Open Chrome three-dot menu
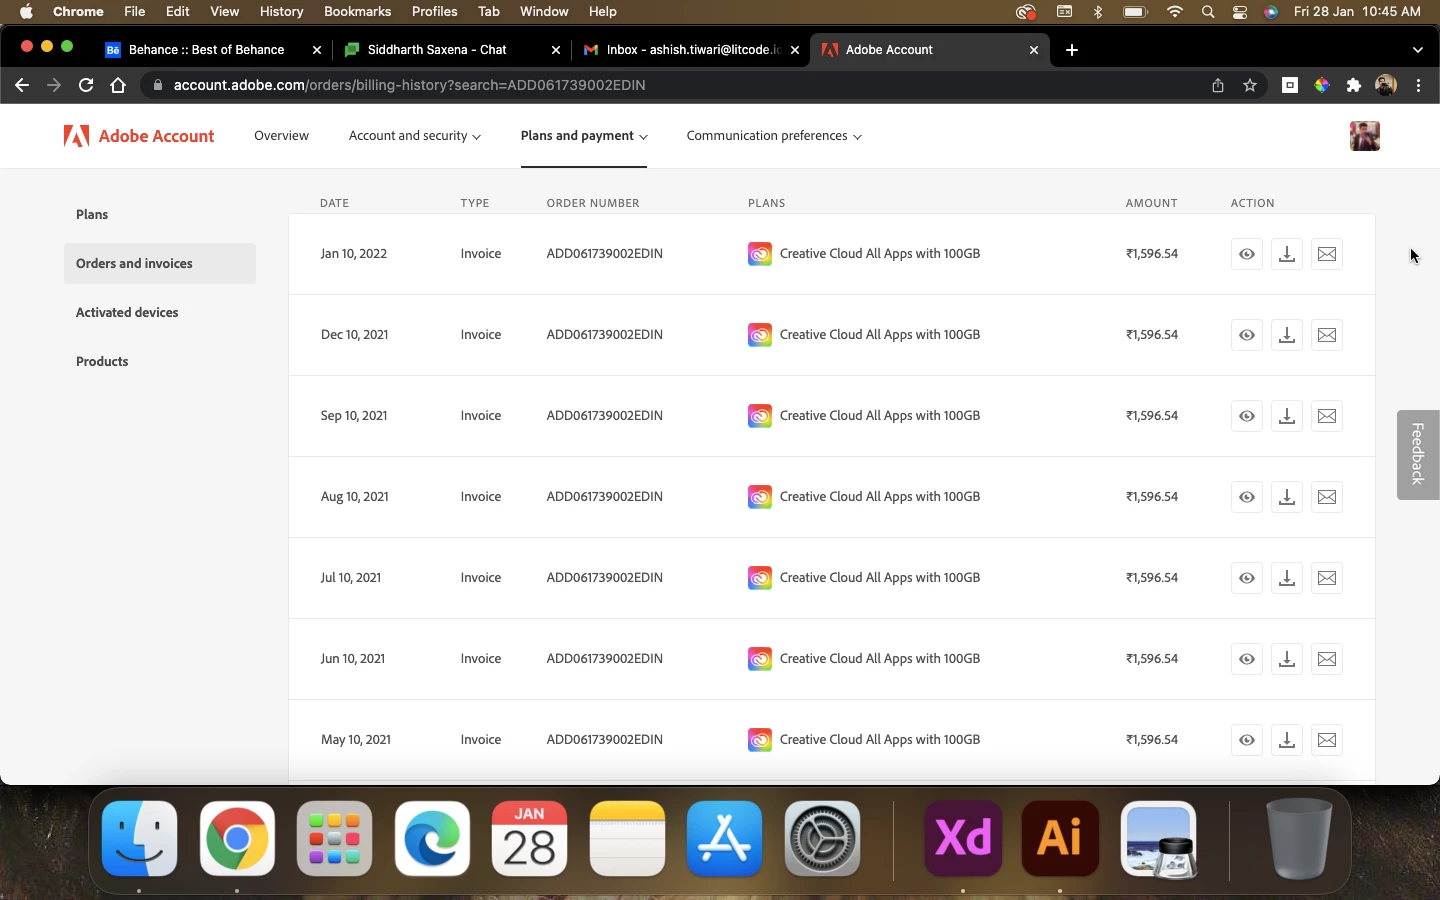Image resolution: width=1440 pixels, height=900 pixels. [1419, 86]
